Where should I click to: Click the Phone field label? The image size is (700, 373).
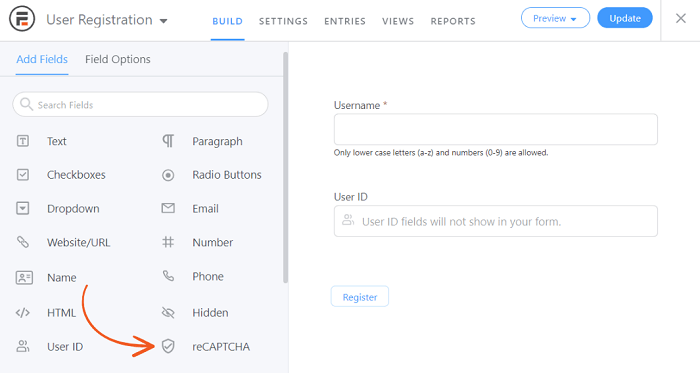(x=208, y=277)
